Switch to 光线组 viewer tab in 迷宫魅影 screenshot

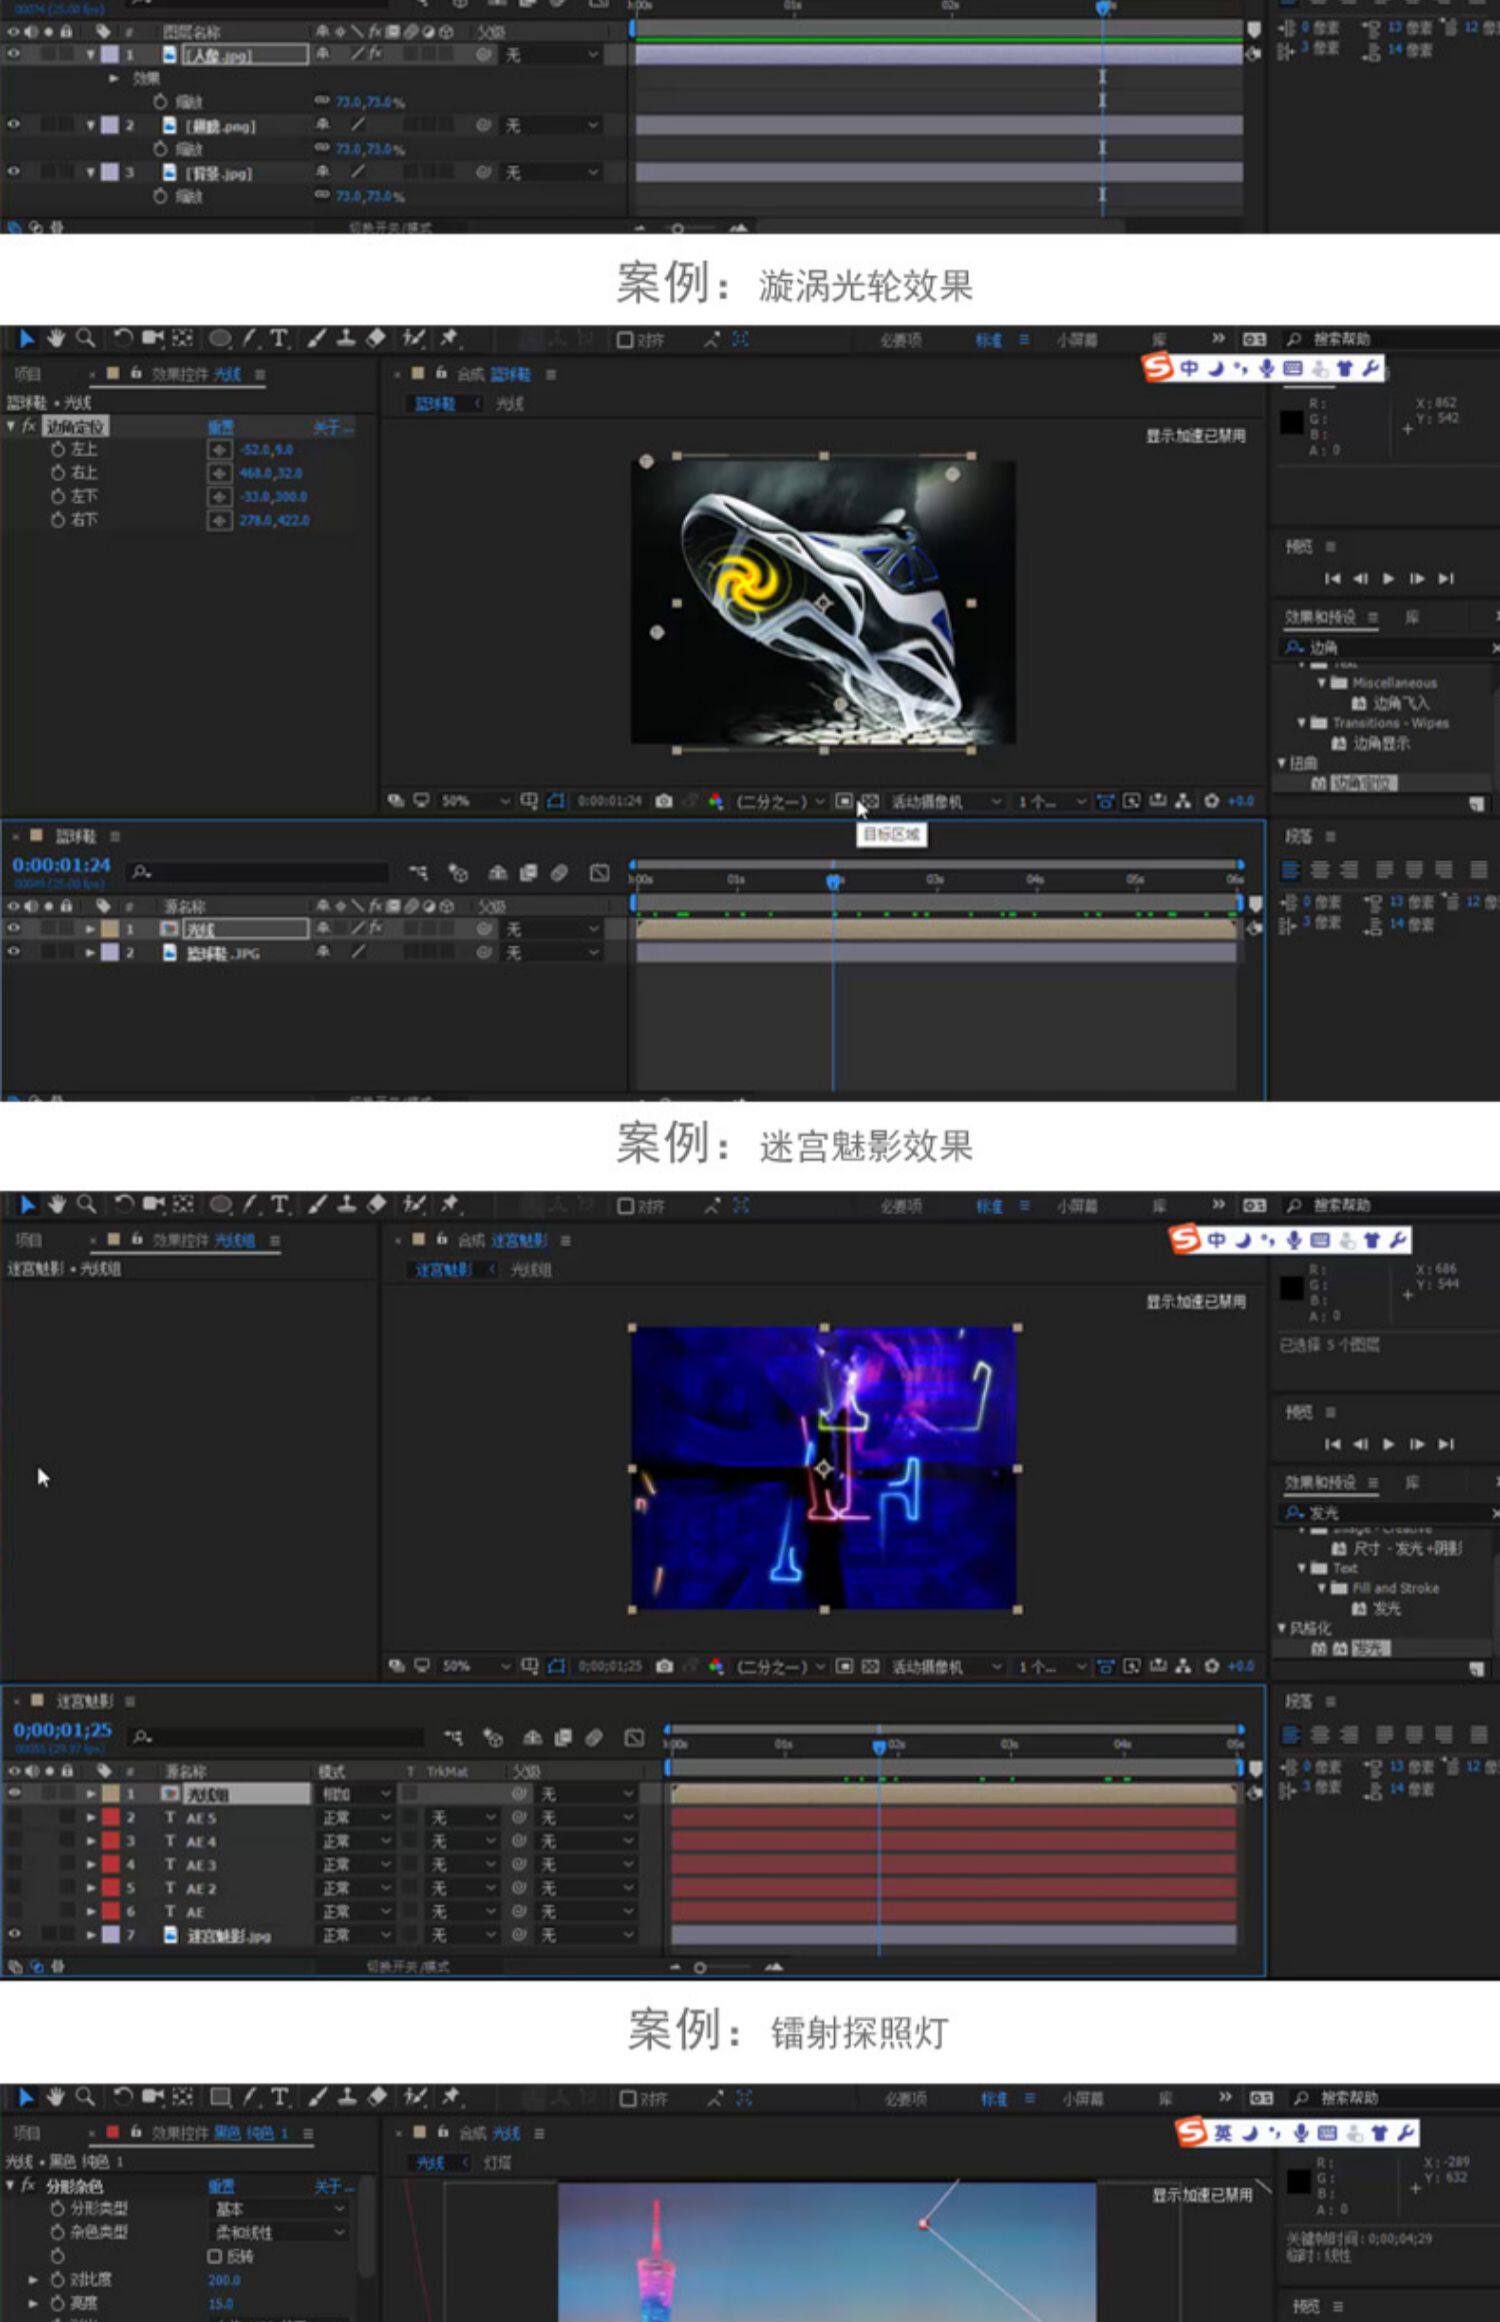531,1270
